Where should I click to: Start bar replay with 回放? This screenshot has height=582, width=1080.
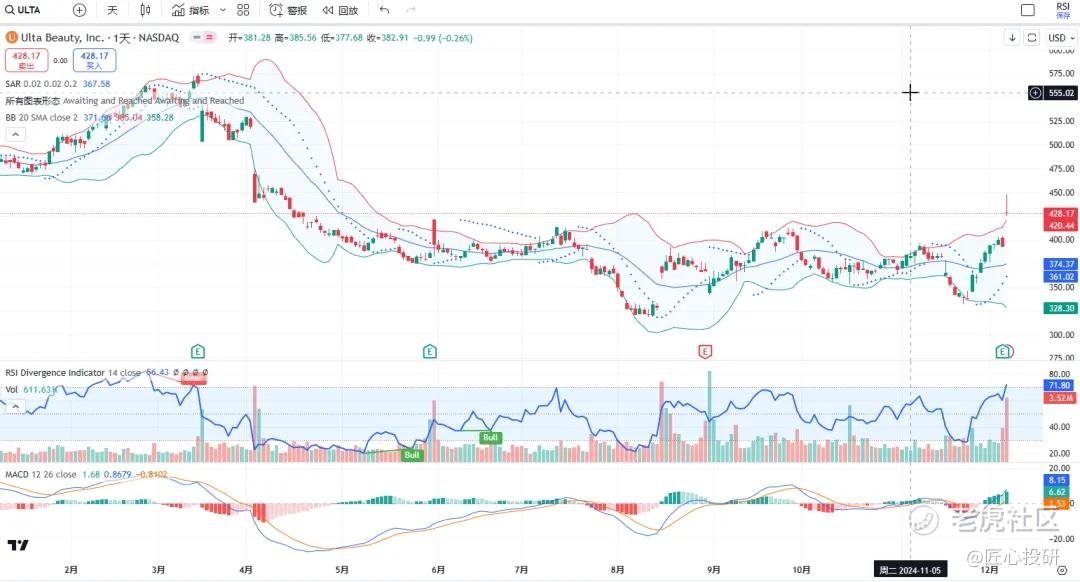(x=341, y=10)
